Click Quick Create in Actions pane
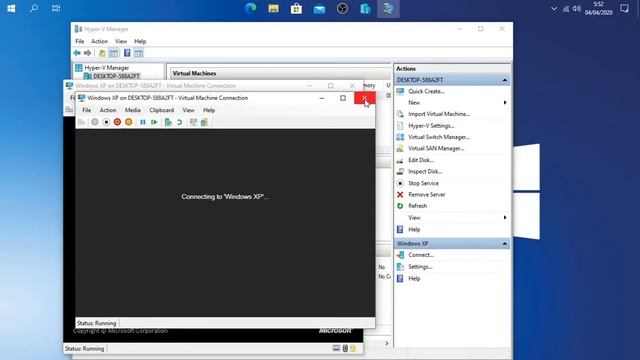Viewport: 640px width, 360px height. [426, 91]
